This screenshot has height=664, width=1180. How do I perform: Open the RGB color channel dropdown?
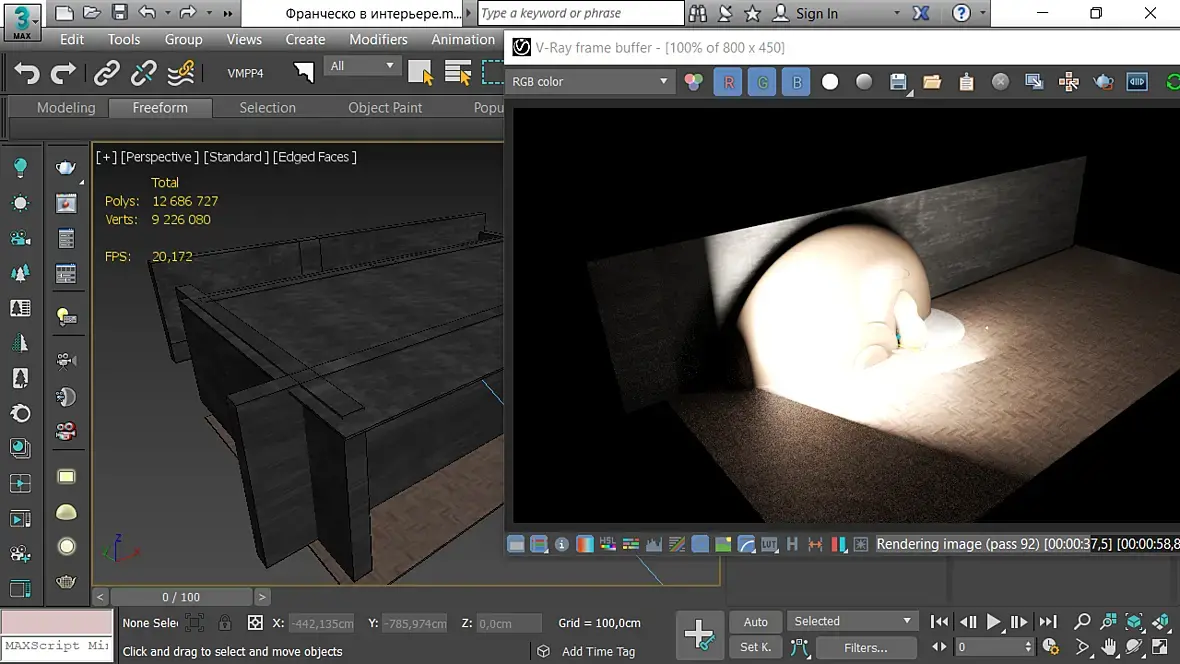click(x=590, y=82)
